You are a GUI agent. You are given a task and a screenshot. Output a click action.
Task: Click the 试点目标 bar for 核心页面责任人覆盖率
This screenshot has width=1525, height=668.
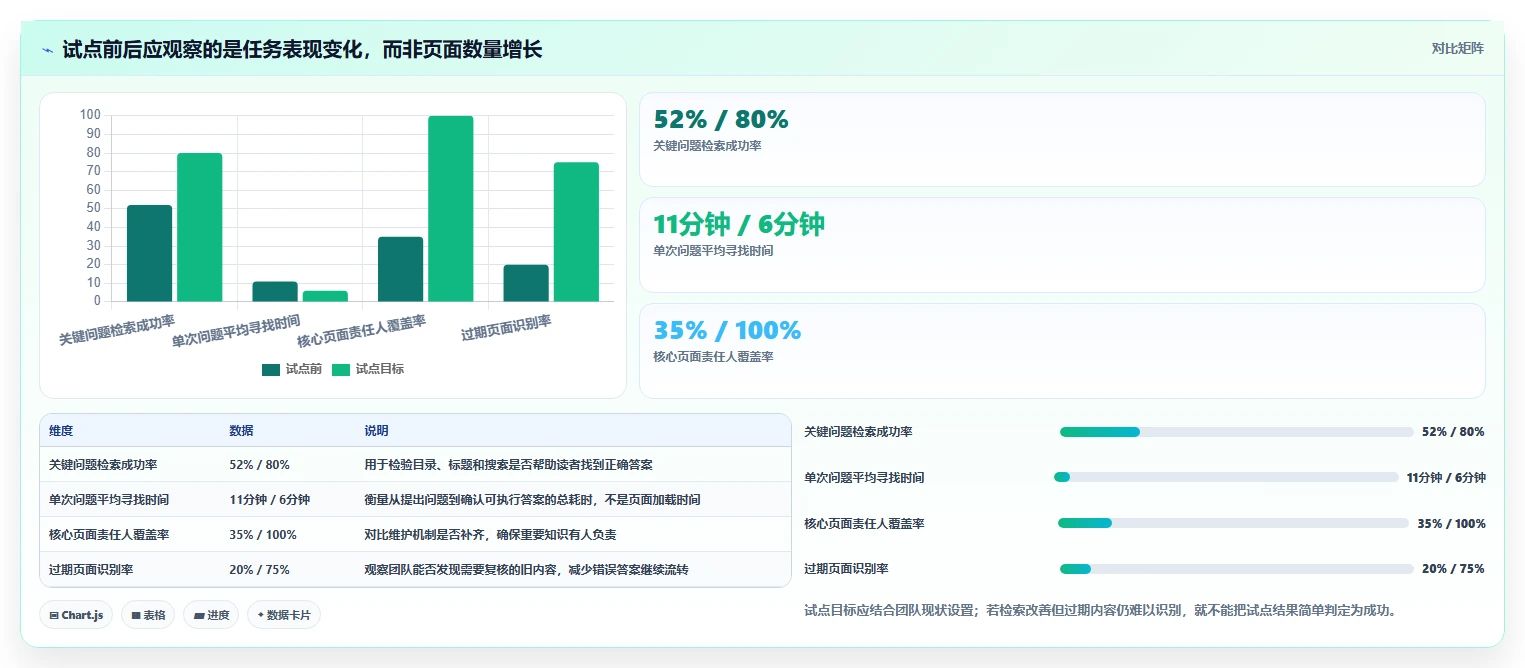[450, 208]
